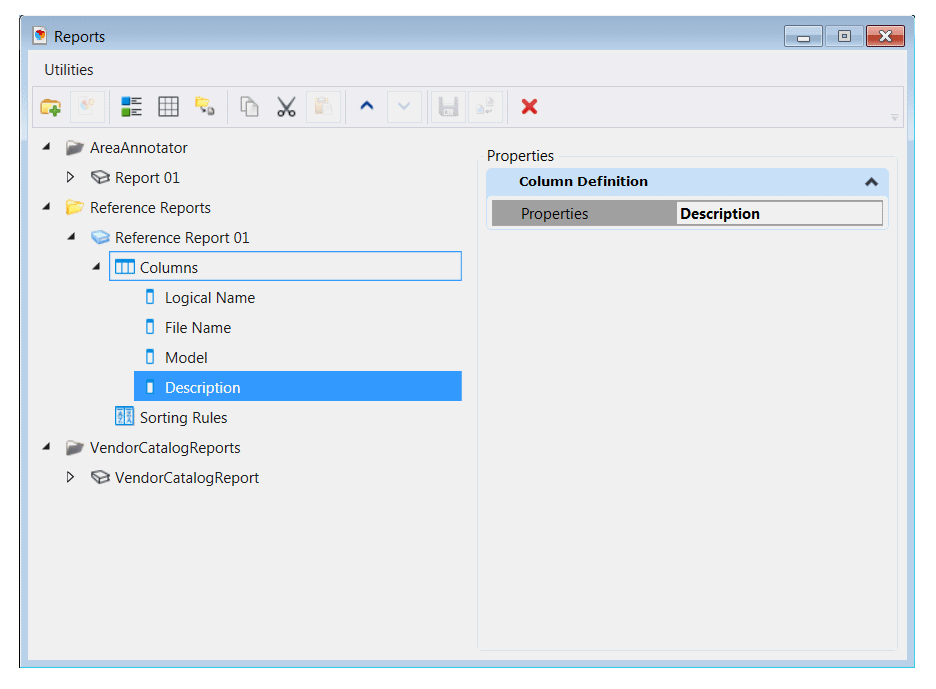Click the Report 01 report icon

pos(100,177)
